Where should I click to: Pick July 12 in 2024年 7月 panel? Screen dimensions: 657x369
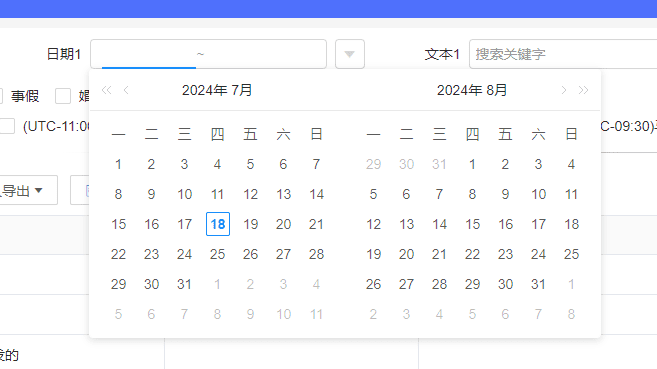(251, 194)
